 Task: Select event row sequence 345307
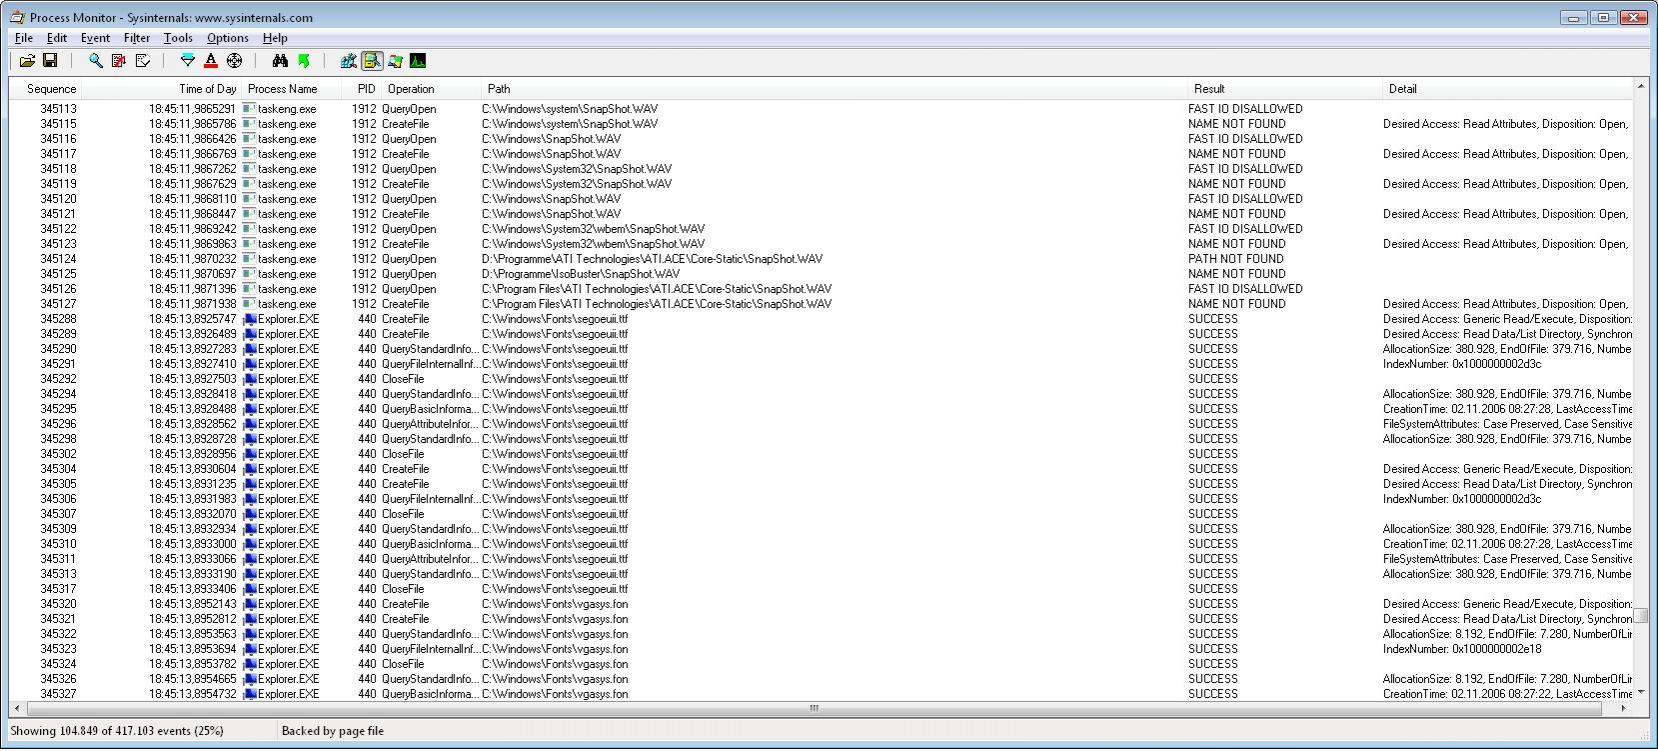pyautogui.click(x=821, y=514)
